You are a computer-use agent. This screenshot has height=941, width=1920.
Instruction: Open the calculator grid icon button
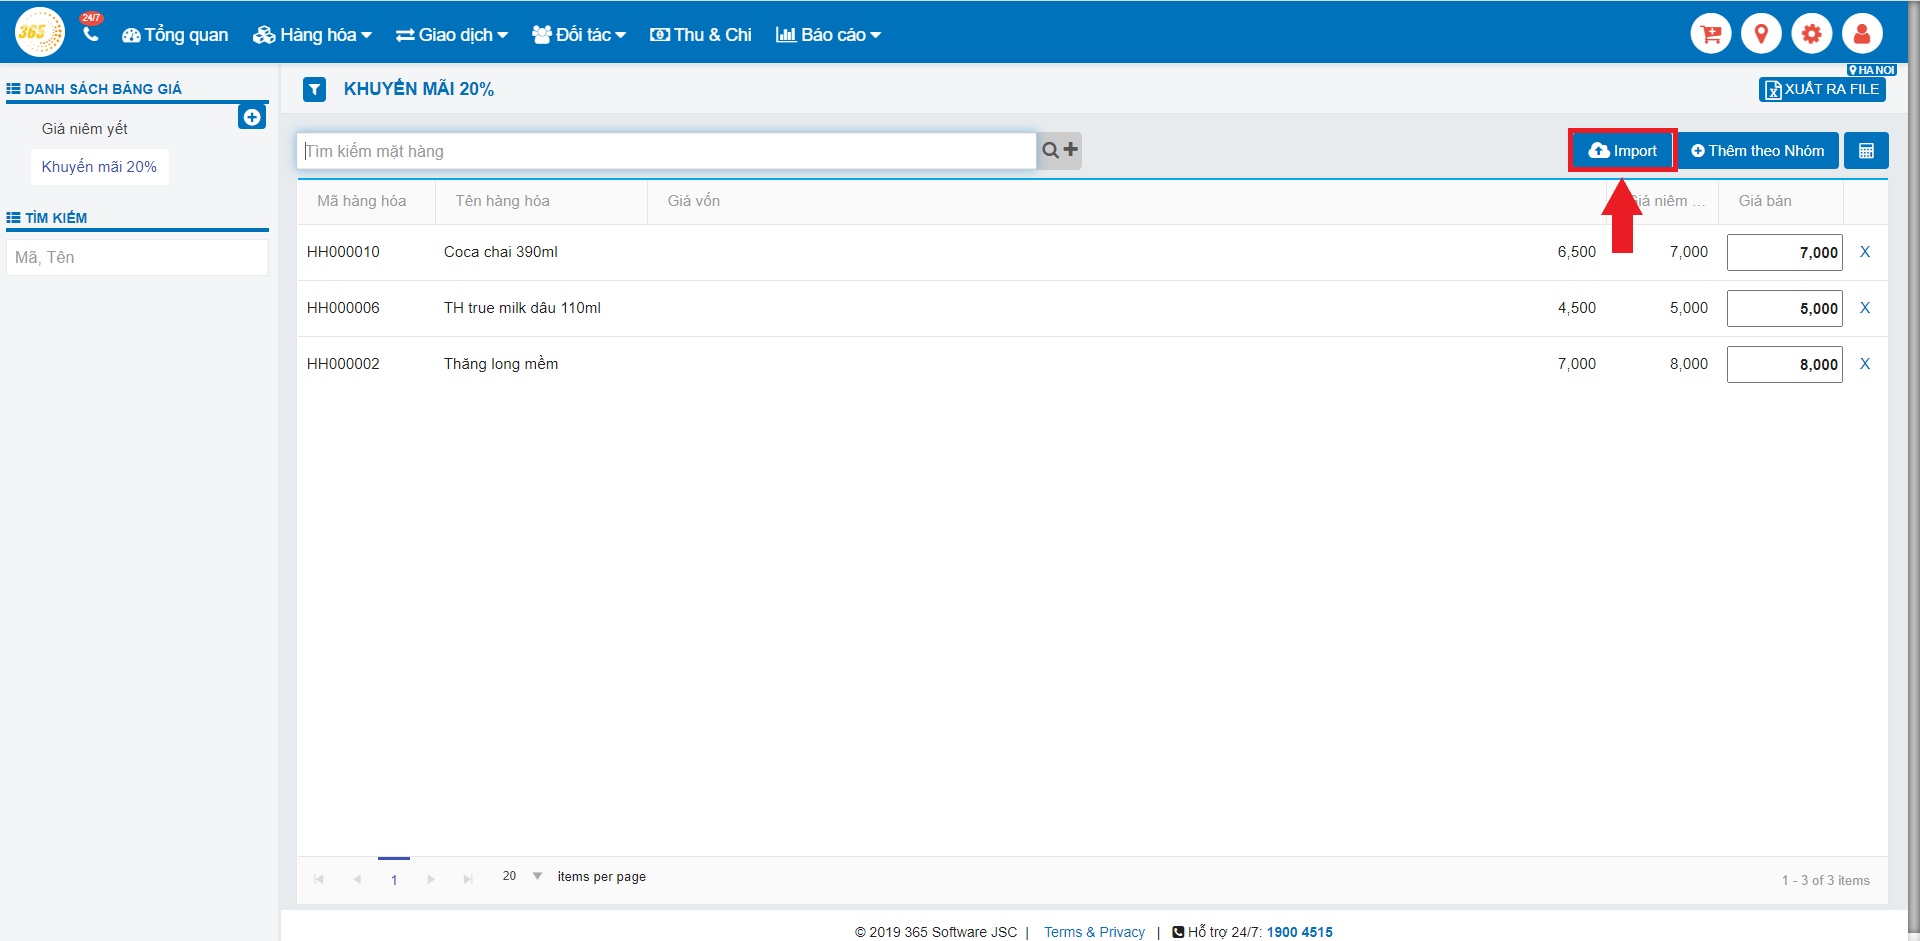click(x=1865, y=151)
